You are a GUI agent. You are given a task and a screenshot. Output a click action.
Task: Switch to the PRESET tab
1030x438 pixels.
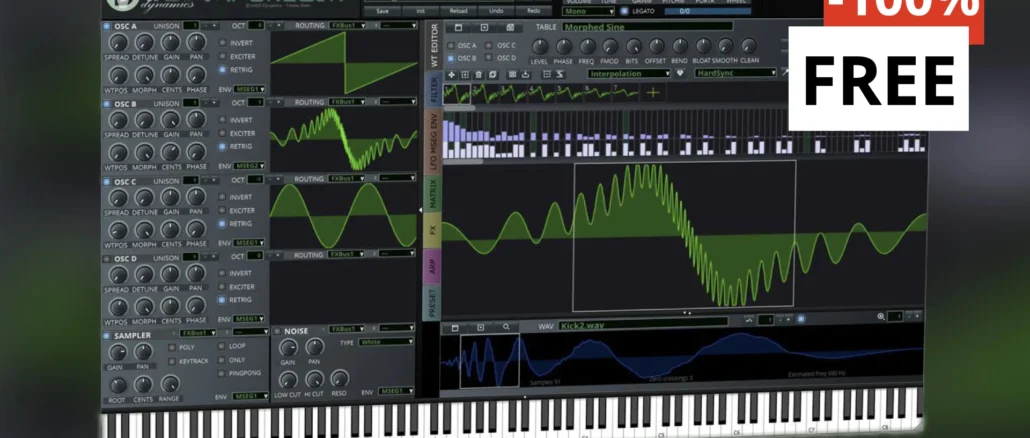click(x=432, y=304)
